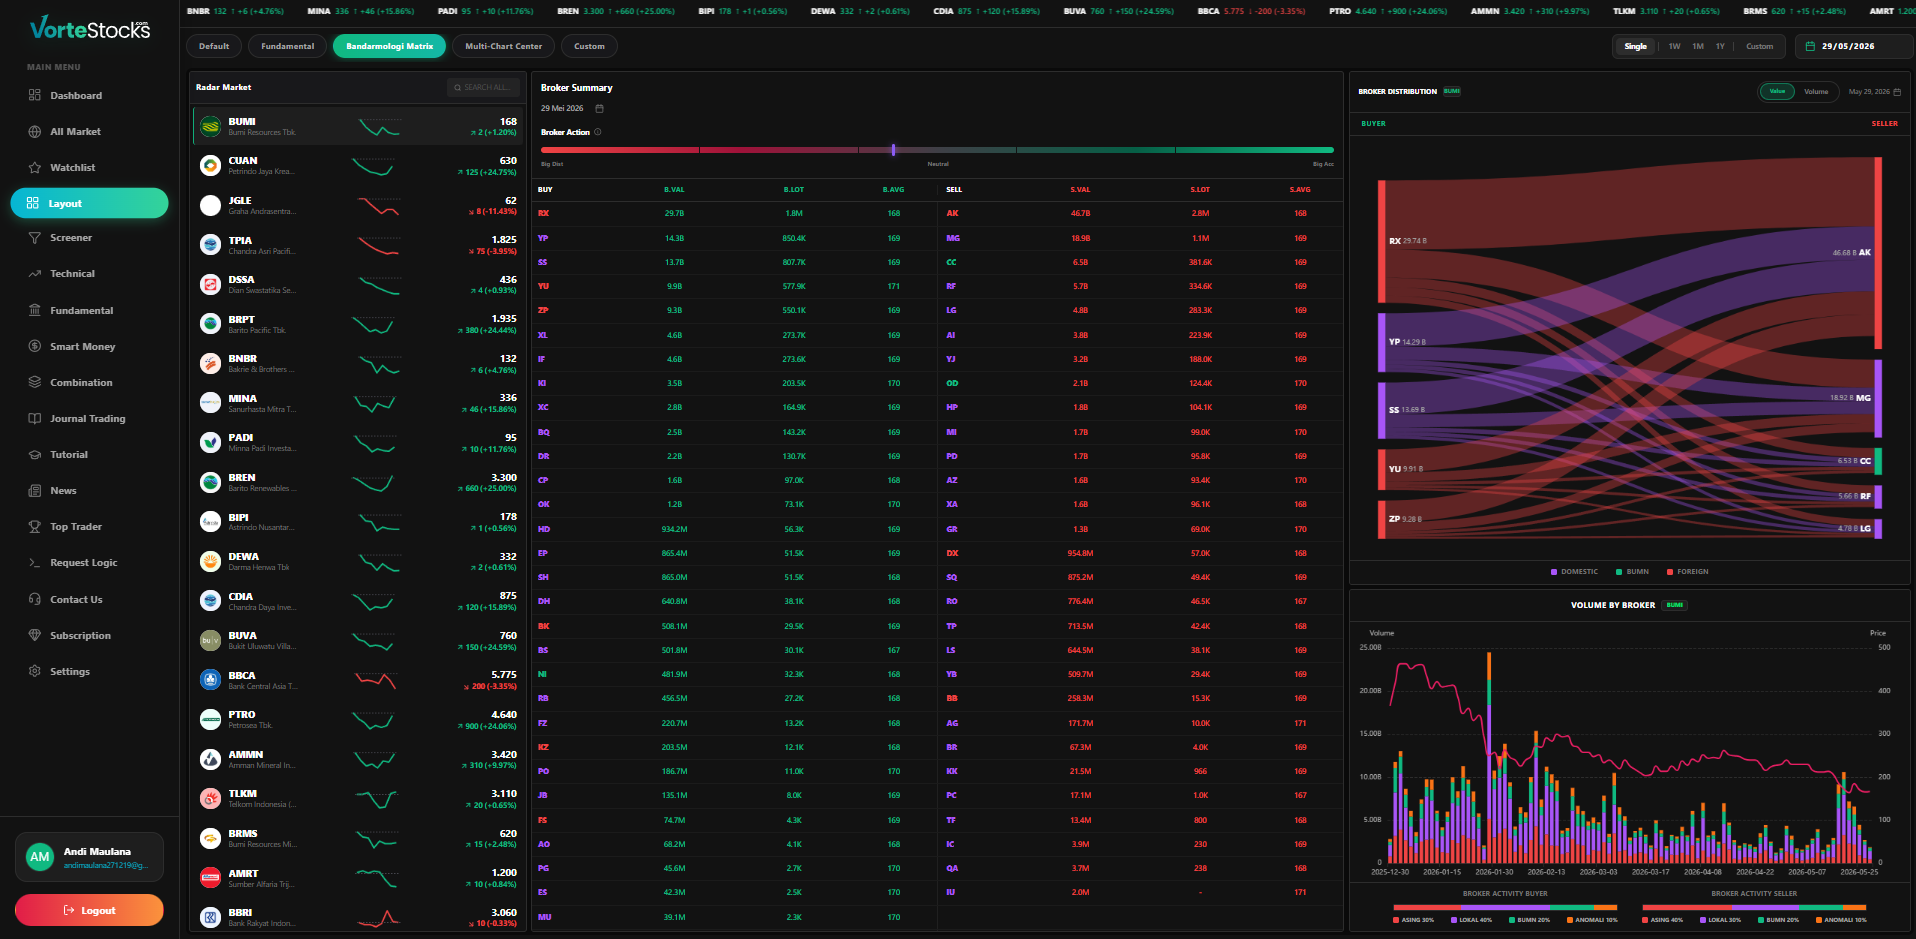Select the 1M period option
The width and height of the screenshot is (1916, 939).
coord(1698,46)
